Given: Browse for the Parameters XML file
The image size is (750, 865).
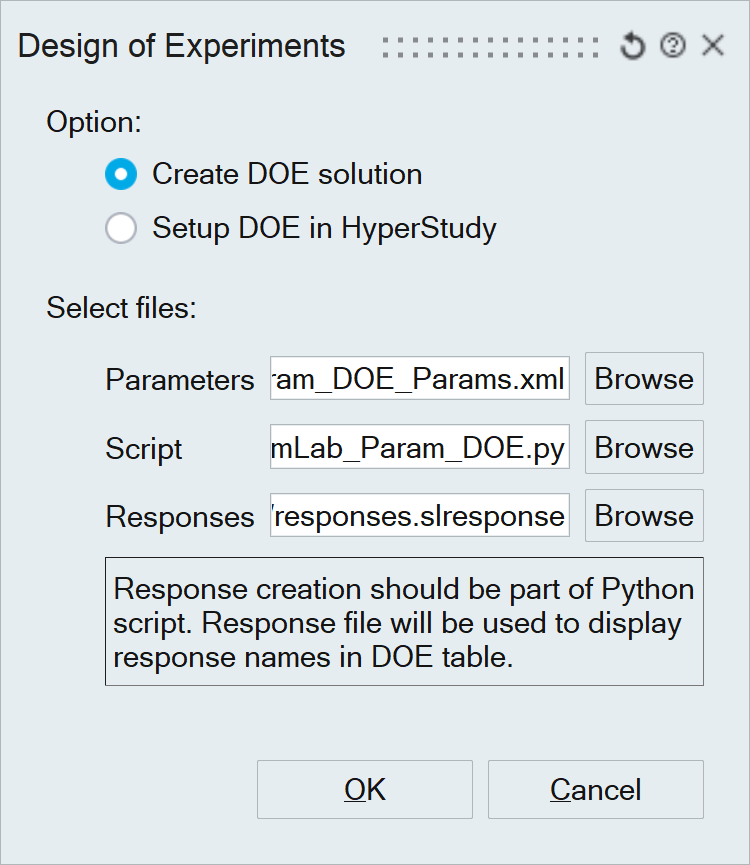Looking at the screenshot, I should click(x=644, y=379).
